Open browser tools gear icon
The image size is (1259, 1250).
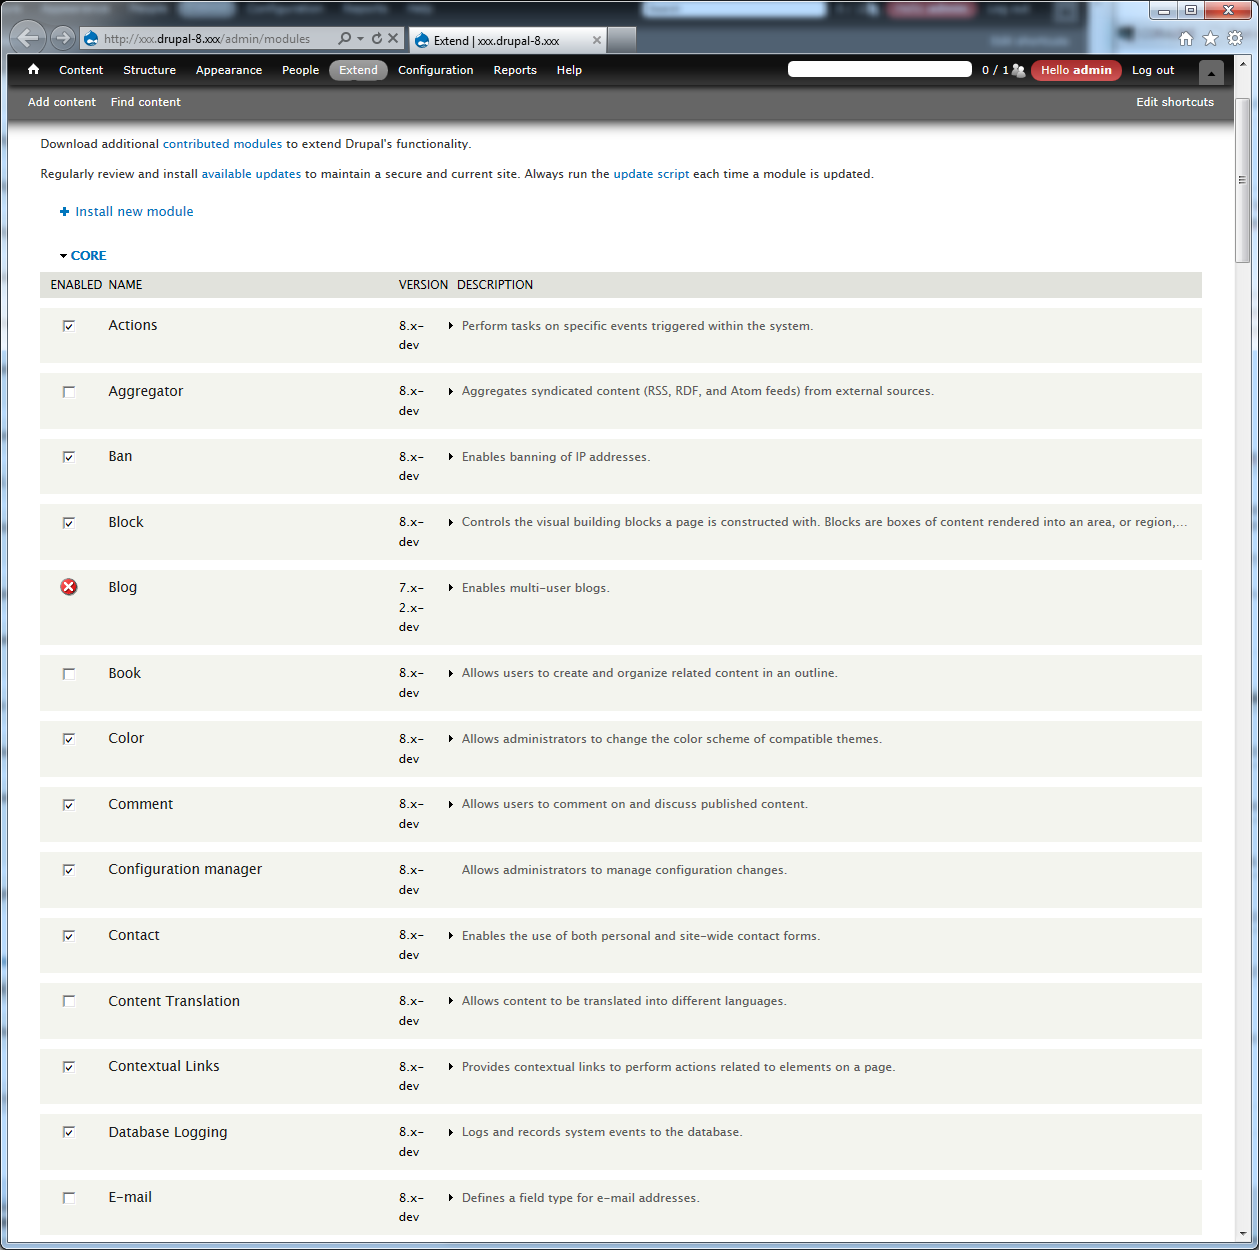[x=1236, y=38]
